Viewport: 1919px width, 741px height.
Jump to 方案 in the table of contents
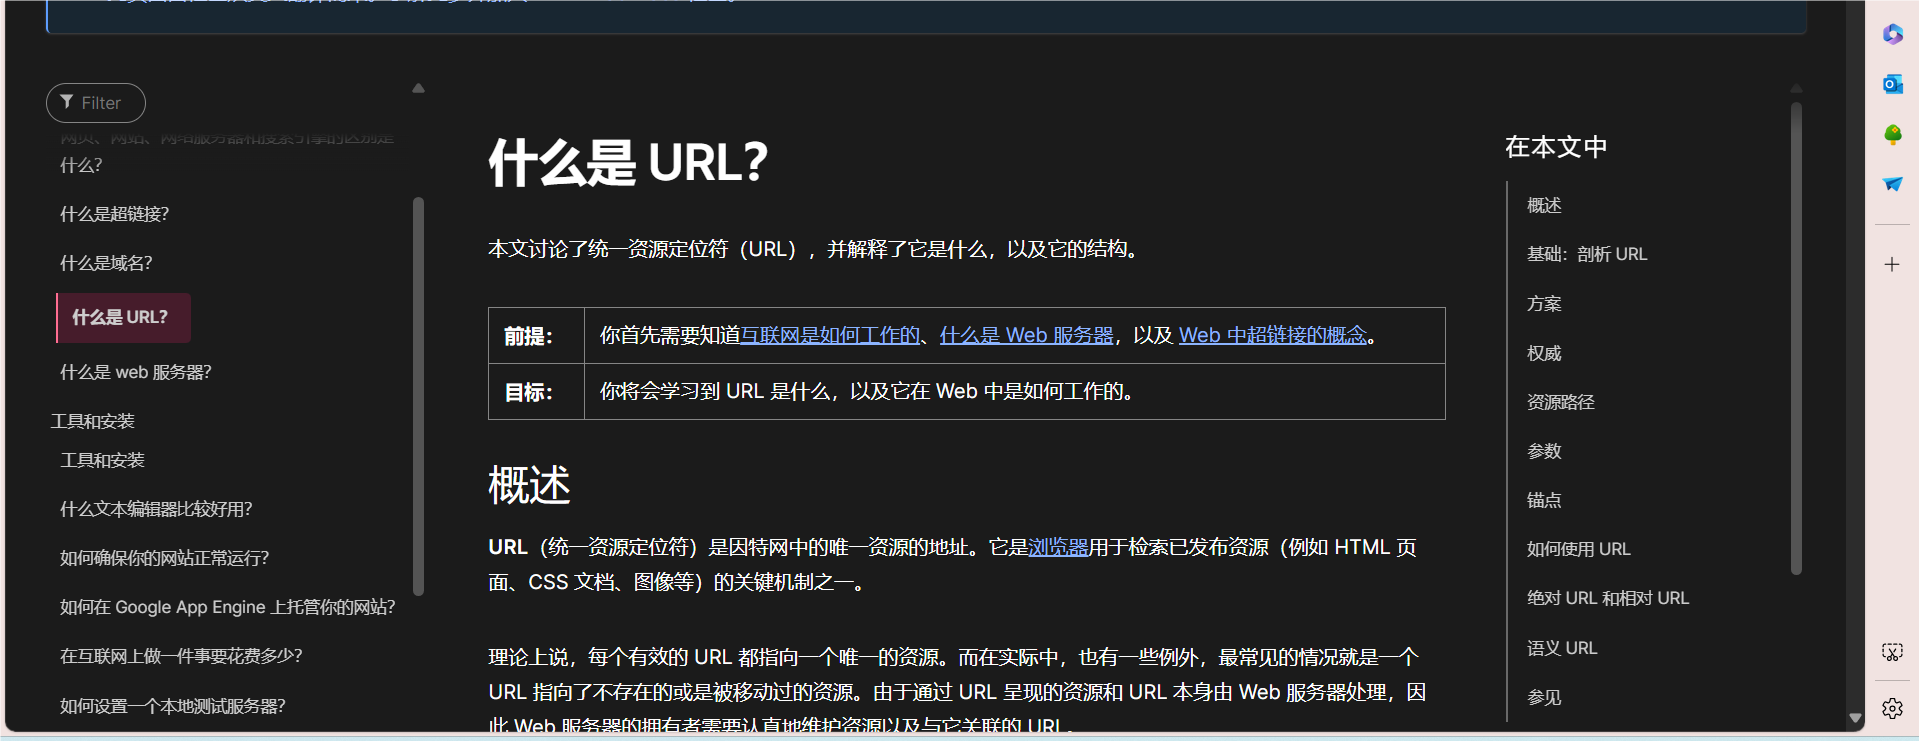coord(1544,303)
